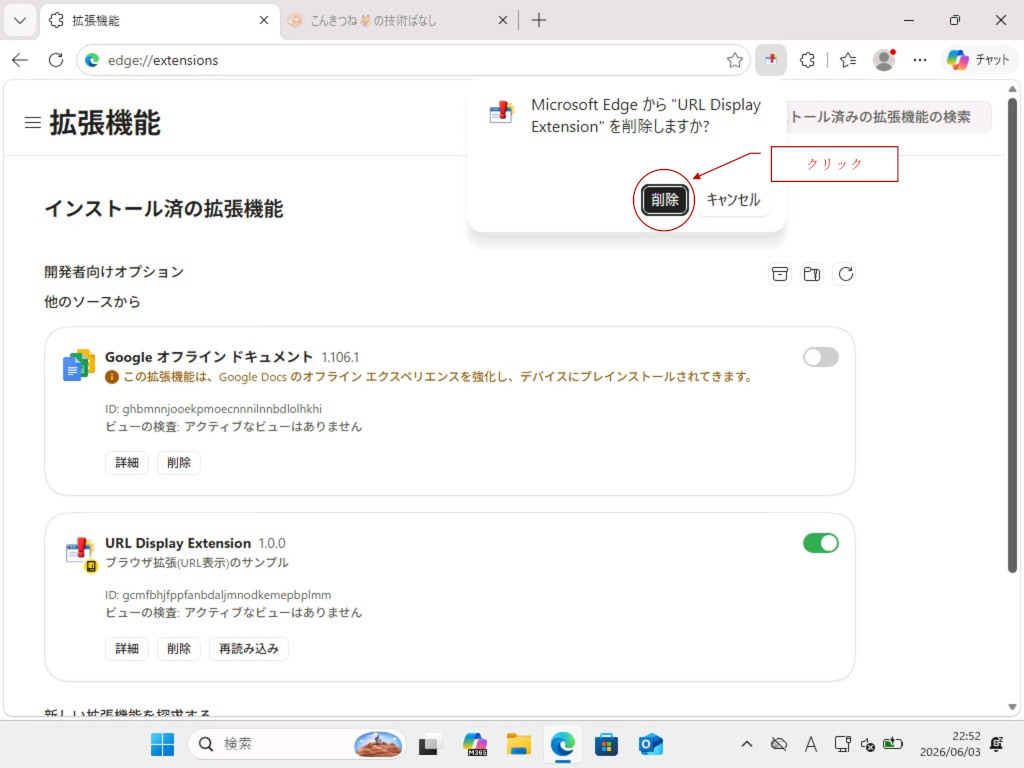
Task: Open notification bell icon in tray
Action: pos(997,744)
